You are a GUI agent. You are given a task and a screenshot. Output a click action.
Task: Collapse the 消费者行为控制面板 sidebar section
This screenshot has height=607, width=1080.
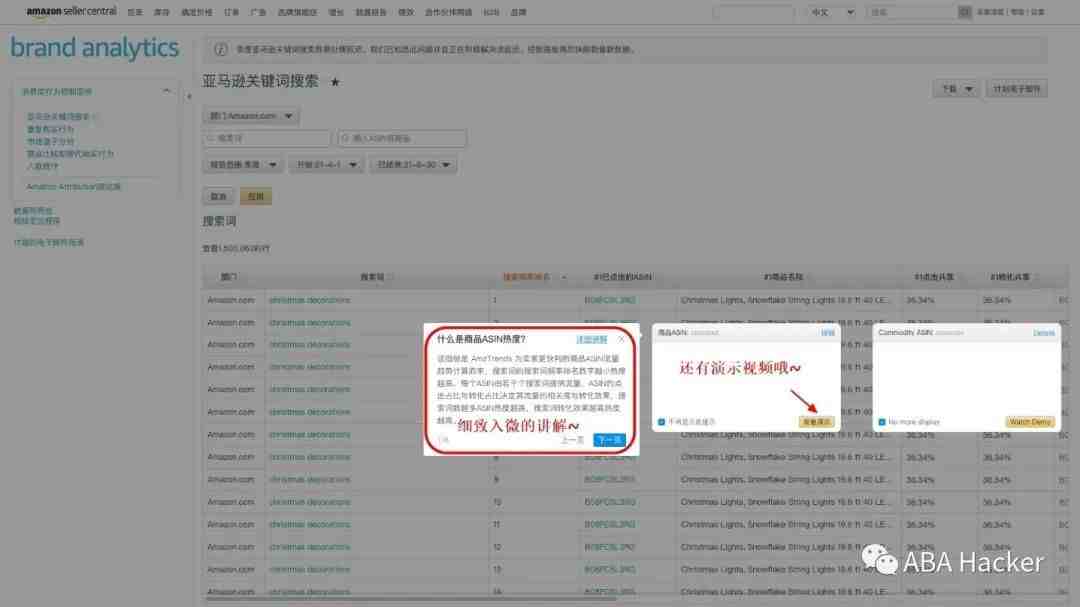coord(166,91)
